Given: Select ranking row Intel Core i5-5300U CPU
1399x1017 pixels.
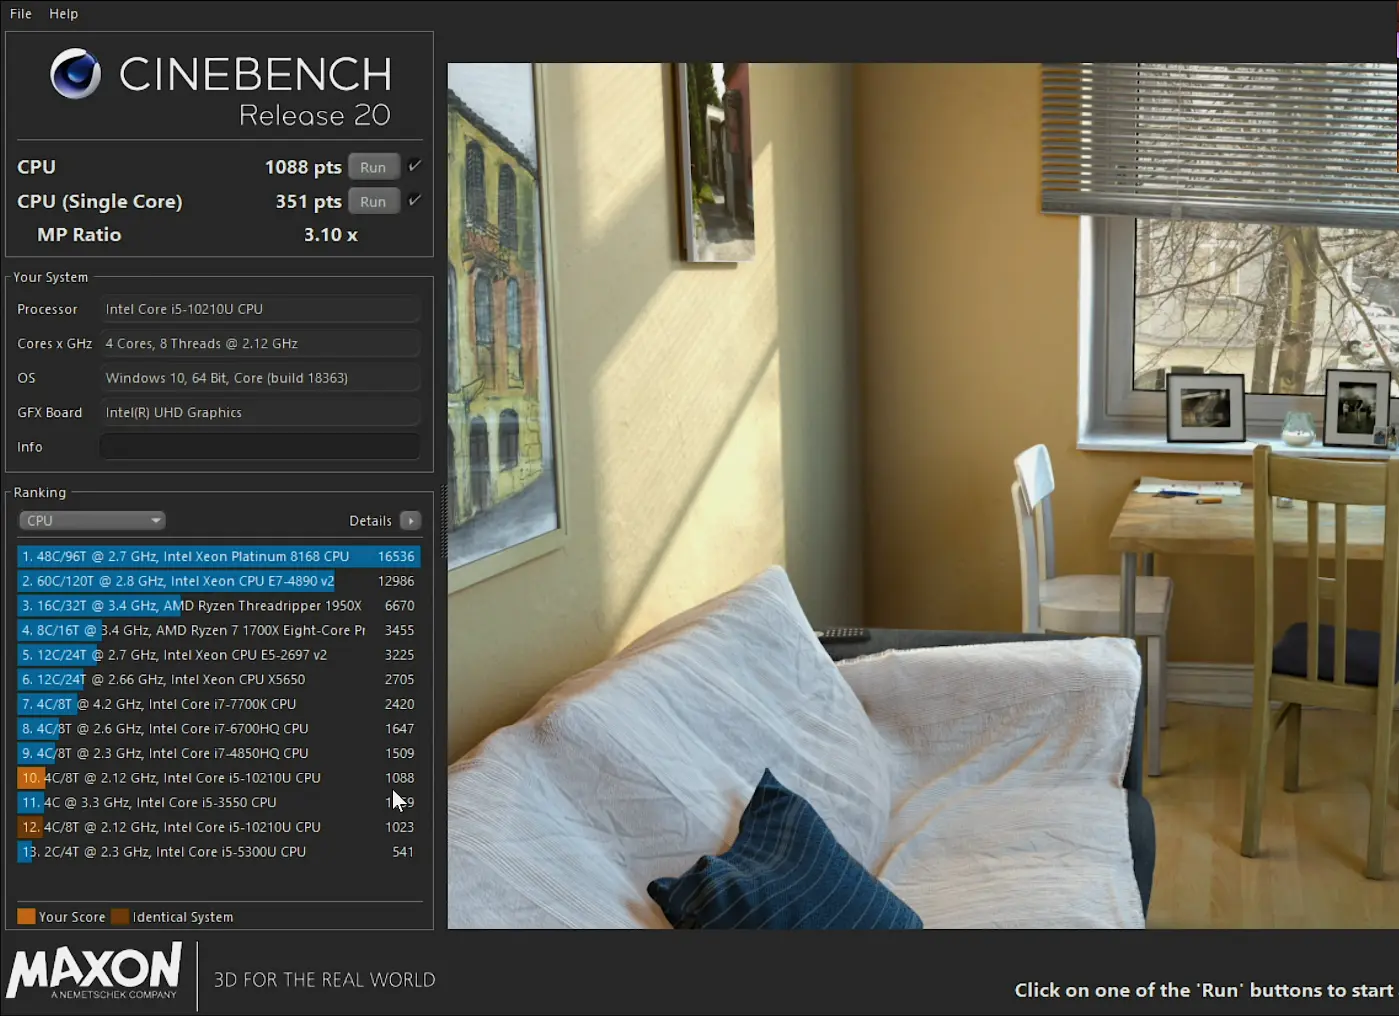Looking at the screenshot, I should pos(218,852).
